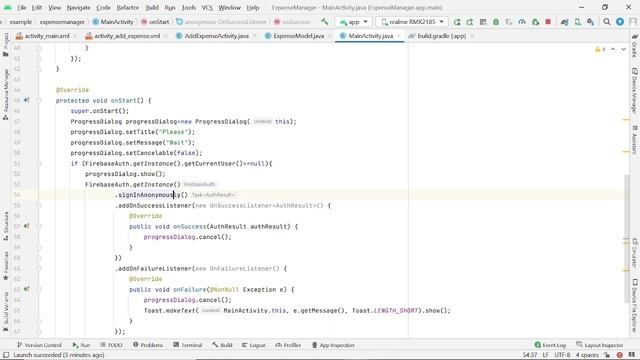
Task: Click the onStart override gutter icon
Action: (x=27, y=100)
